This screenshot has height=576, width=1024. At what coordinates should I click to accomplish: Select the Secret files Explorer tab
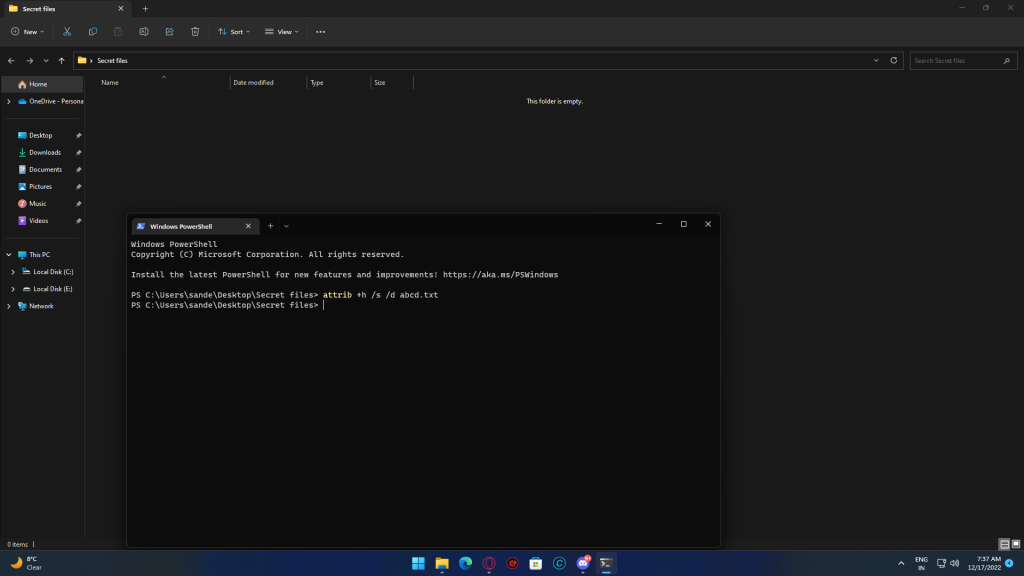(60, 8)
